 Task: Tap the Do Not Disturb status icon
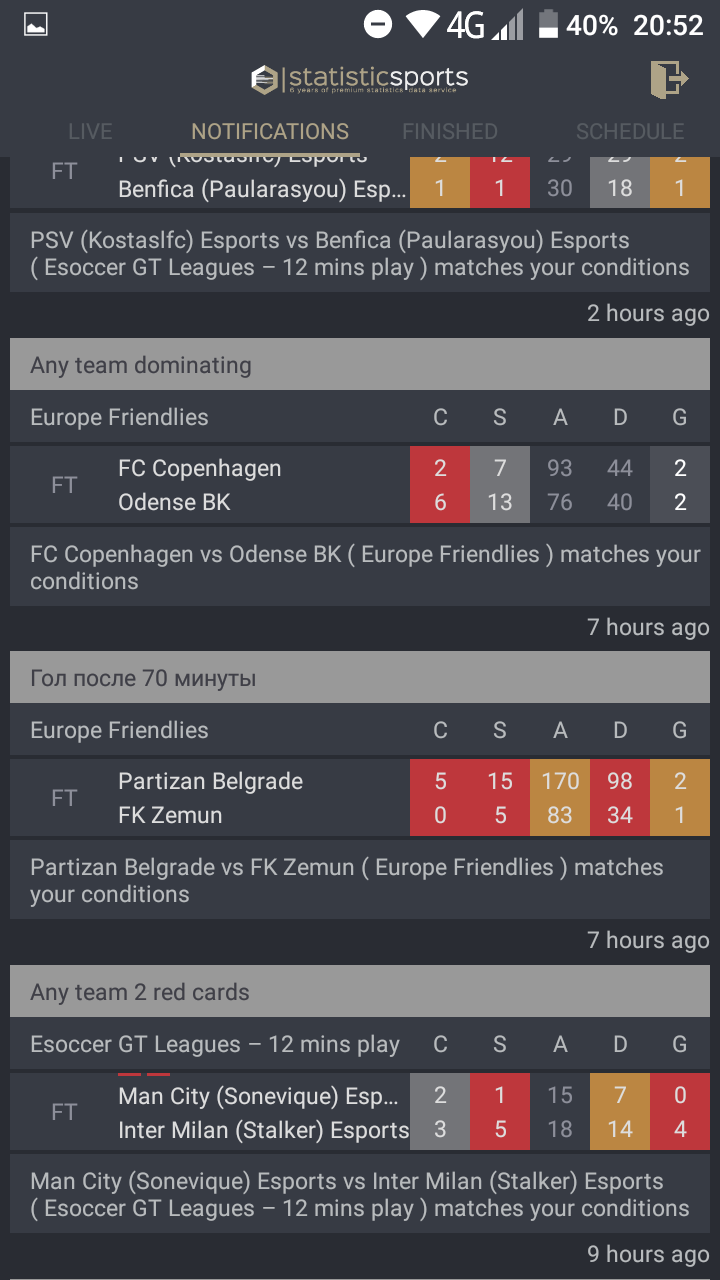tap(378, 24)
